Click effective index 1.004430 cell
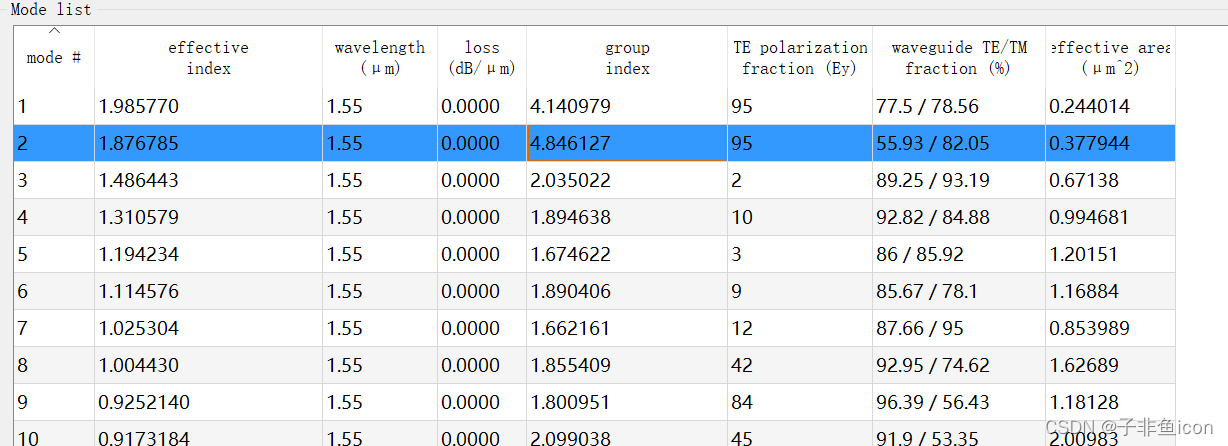The width and height of the screenshot is (1228, 446). (x=208, y=365)
